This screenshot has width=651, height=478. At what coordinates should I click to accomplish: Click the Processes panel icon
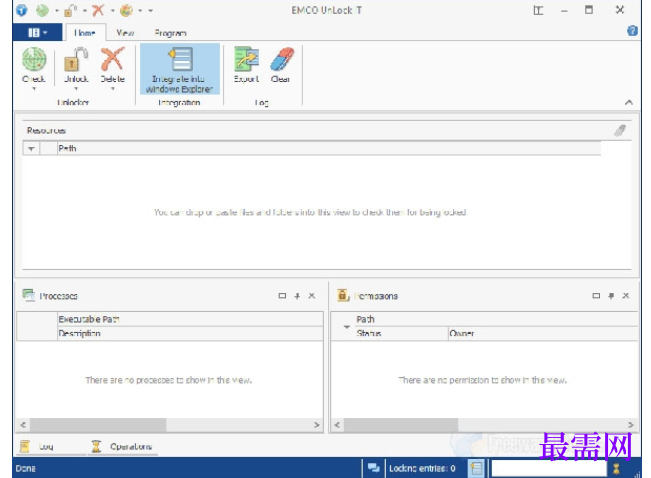pyautogui.click(x=28, y=295)
